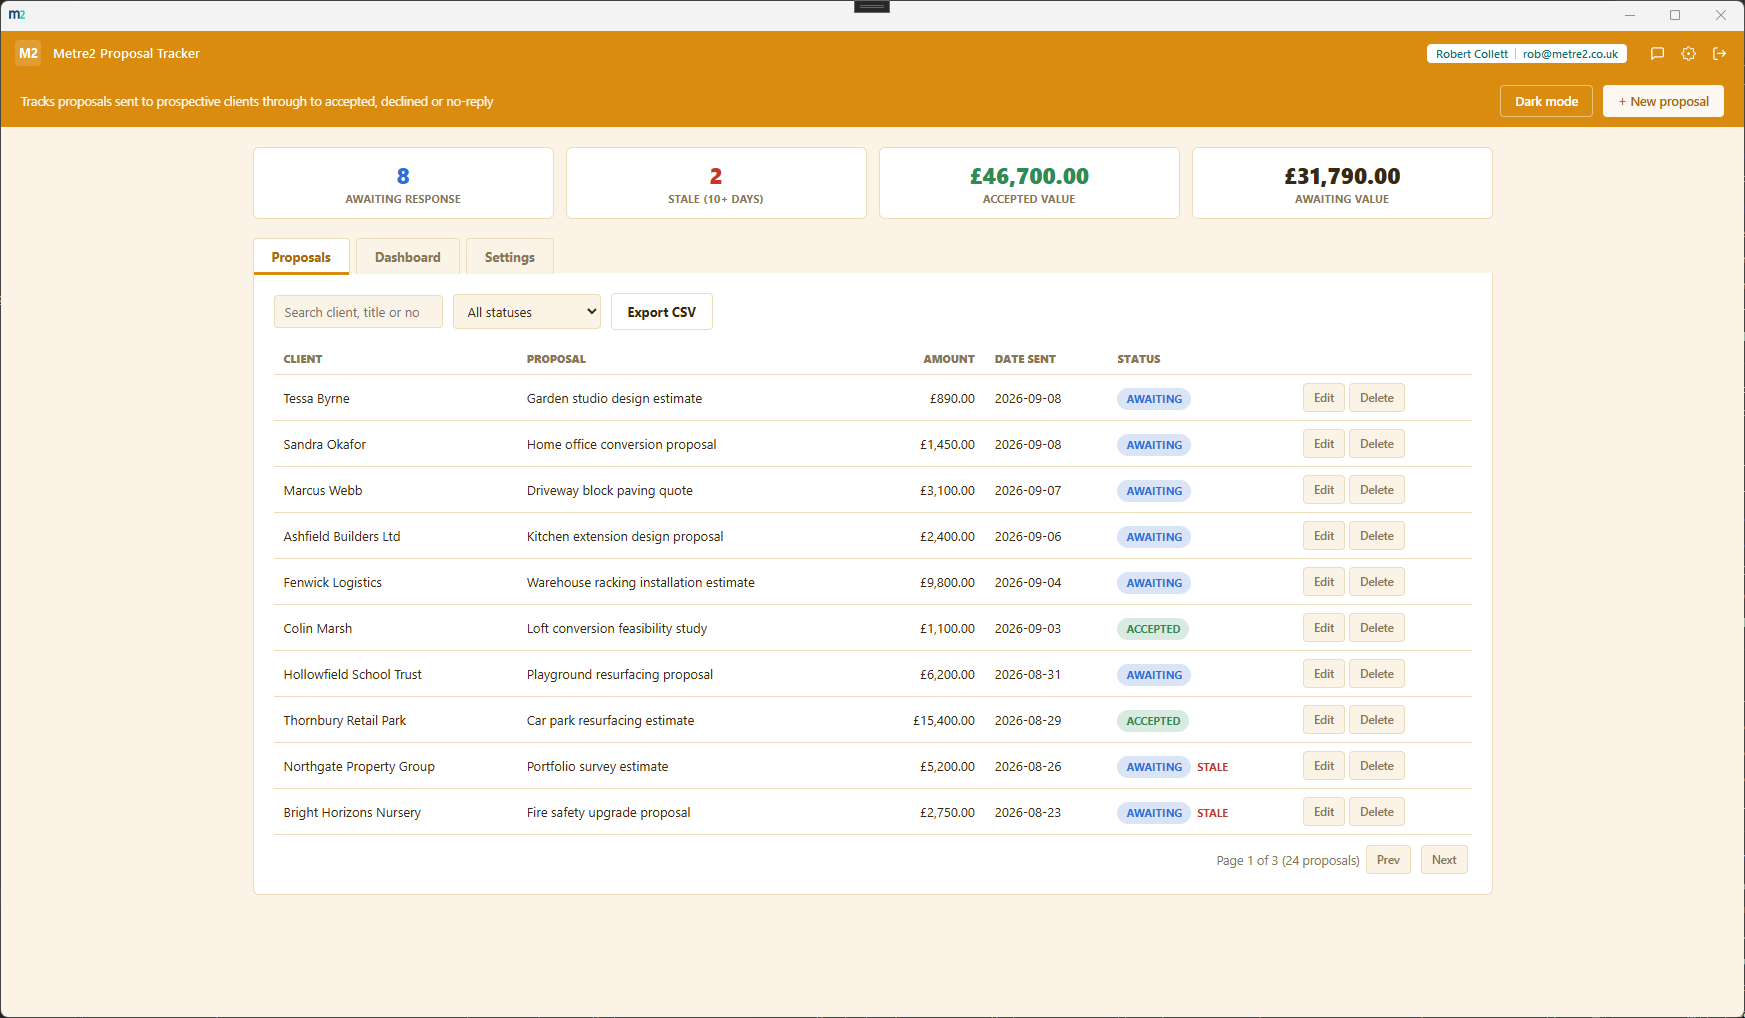This screenshot has height=1018, width=1745.
Task: Edit the Thornbury Retail Park proposal
Action: 1324,720
